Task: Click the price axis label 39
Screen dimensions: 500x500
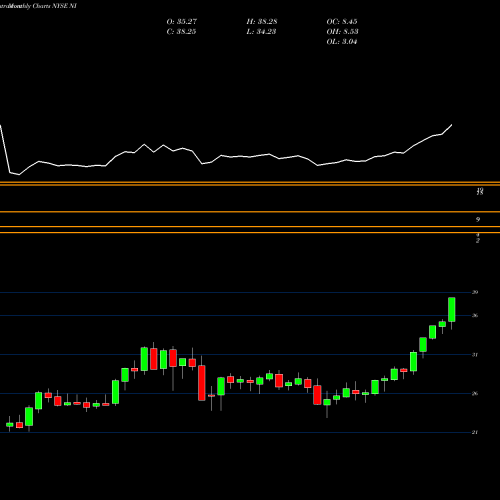Action: (475, 292)
